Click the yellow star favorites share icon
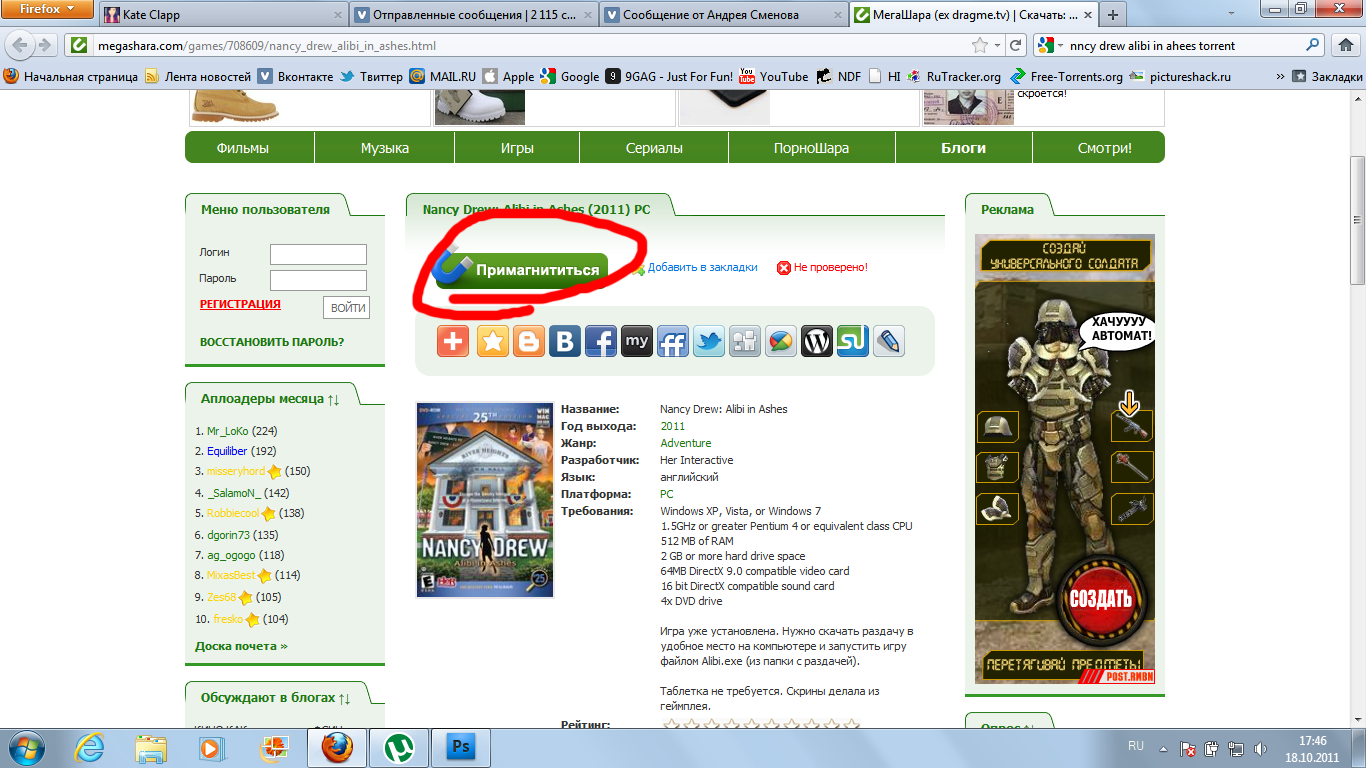 click(493, 341)
